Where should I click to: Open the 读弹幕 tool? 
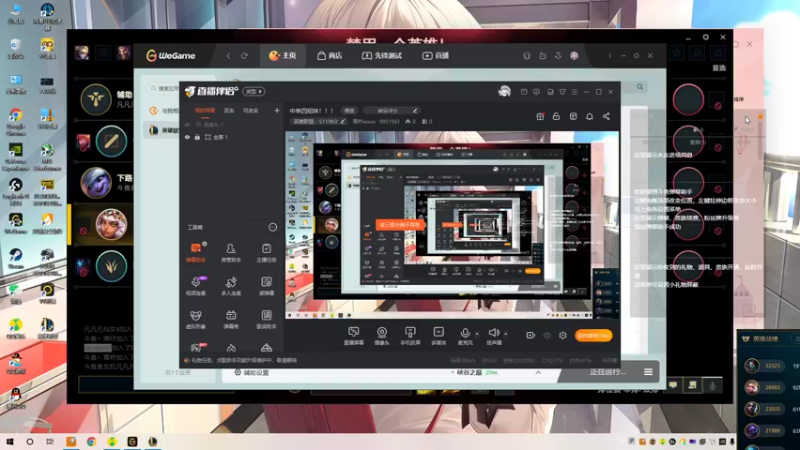pyautogui.click(x=266, y=286)
